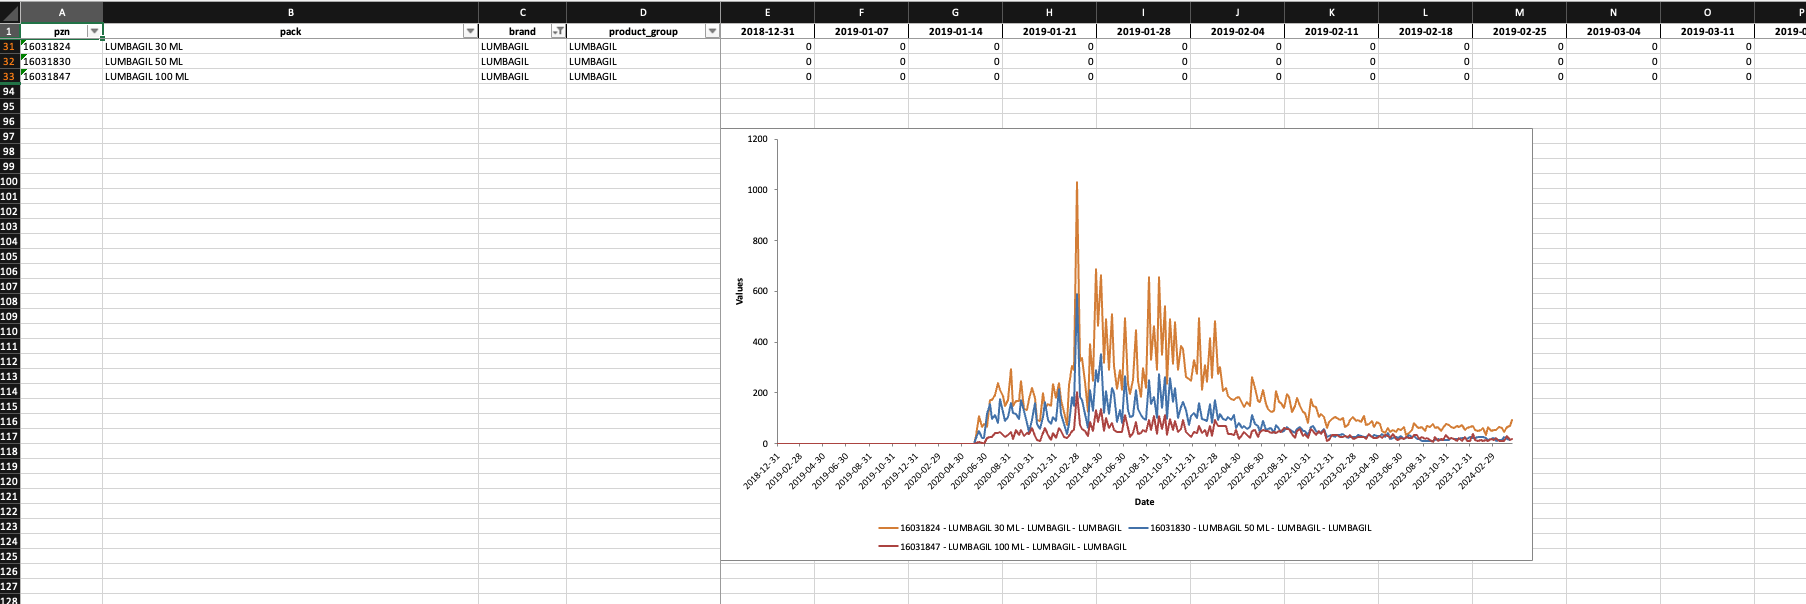Screen dimensions: 1806x604
Task: Open the product_group filter dropdown
Action: coord(712,31)
